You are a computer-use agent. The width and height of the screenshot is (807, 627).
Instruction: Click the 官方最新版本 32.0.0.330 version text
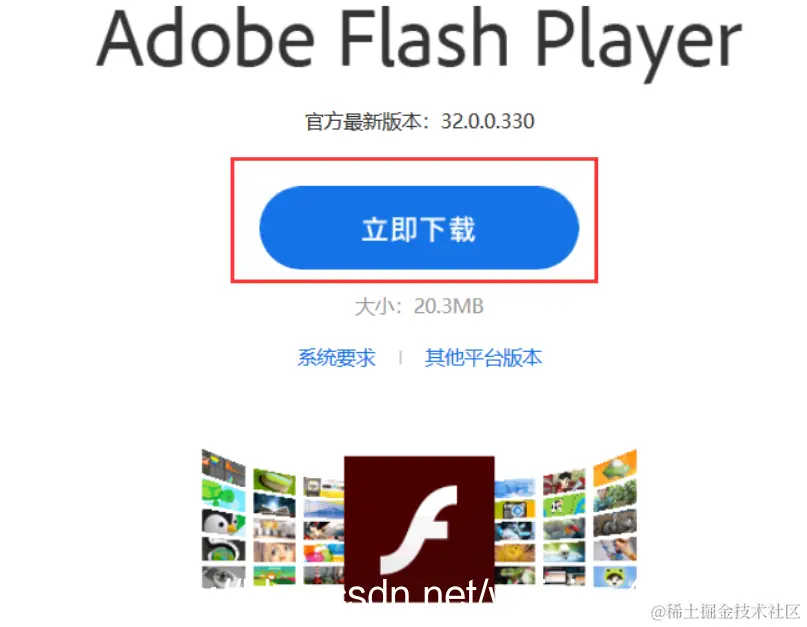point(419,121)
